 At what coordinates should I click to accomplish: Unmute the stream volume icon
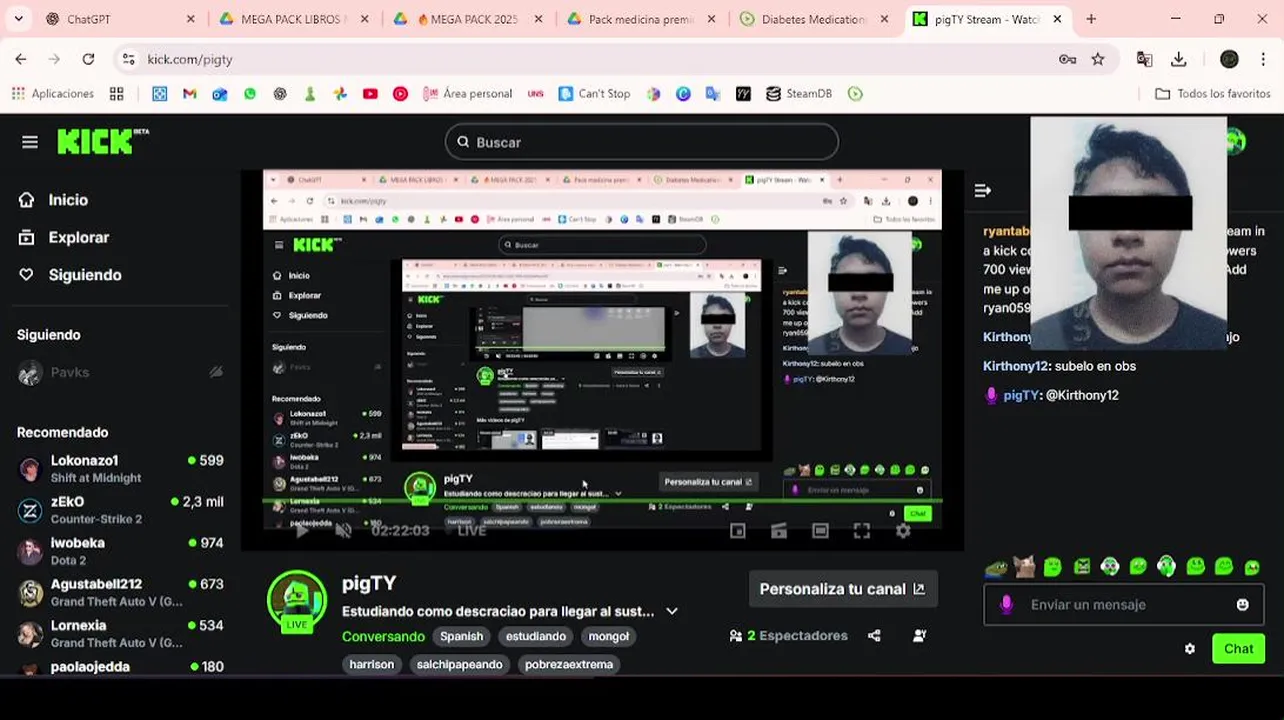point(343,530)
